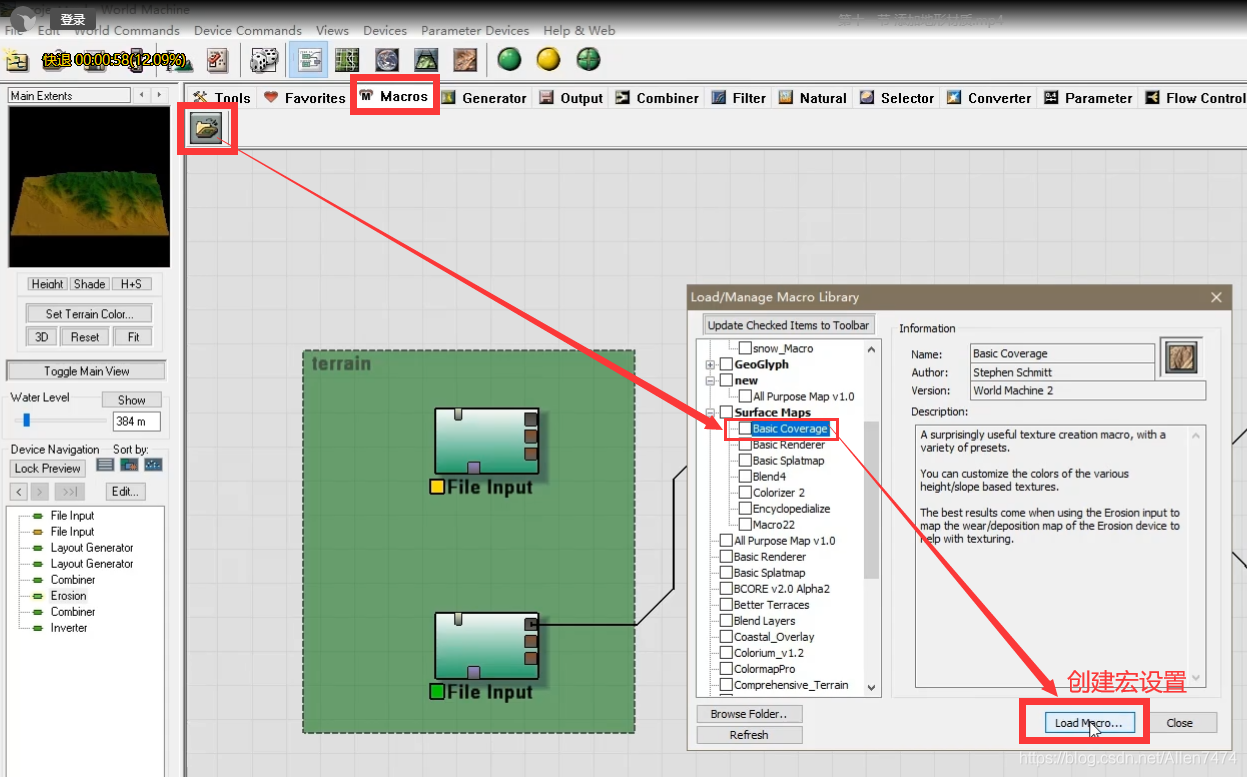Check the Colorizer 2 macro checkbox
Screen dimensions: 1247x777
[744, 493]
